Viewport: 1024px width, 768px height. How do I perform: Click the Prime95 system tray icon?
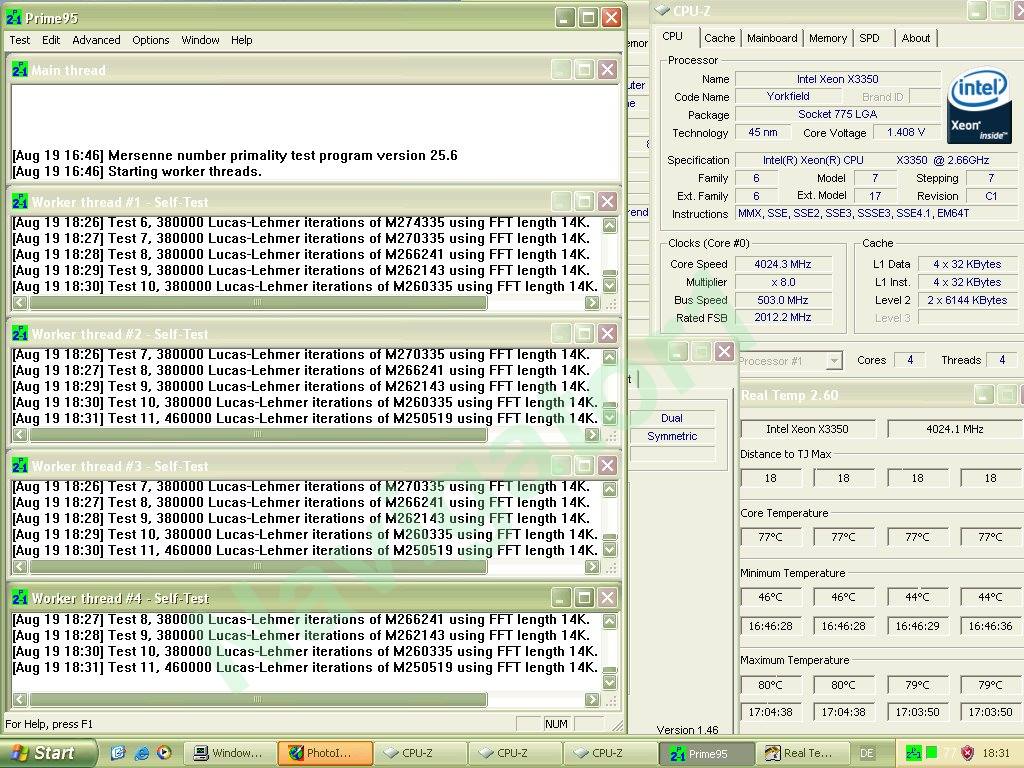click(x=914, y=753)
